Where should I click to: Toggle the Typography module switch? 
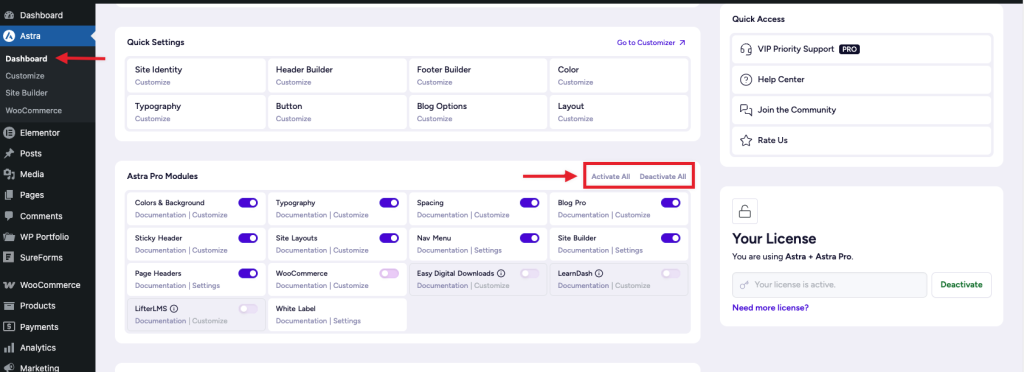click(x=389, y=203)
